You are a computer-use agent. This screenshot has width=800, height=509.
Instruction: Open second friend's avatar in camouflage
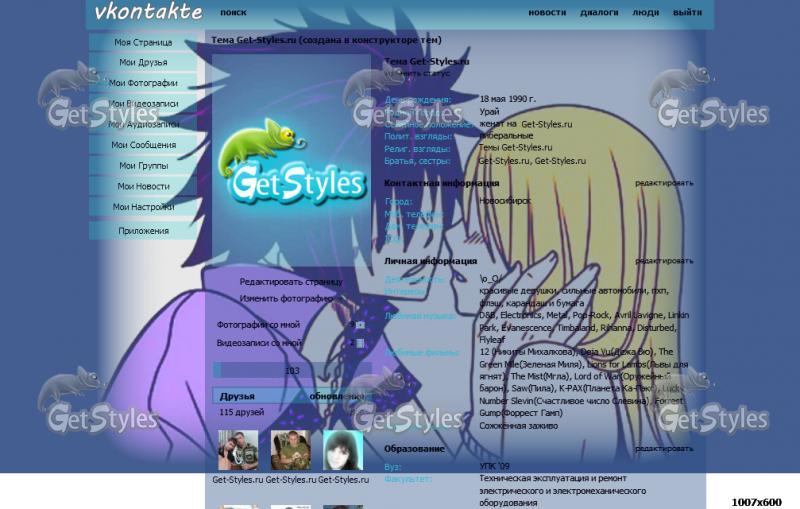pos(291,450)
